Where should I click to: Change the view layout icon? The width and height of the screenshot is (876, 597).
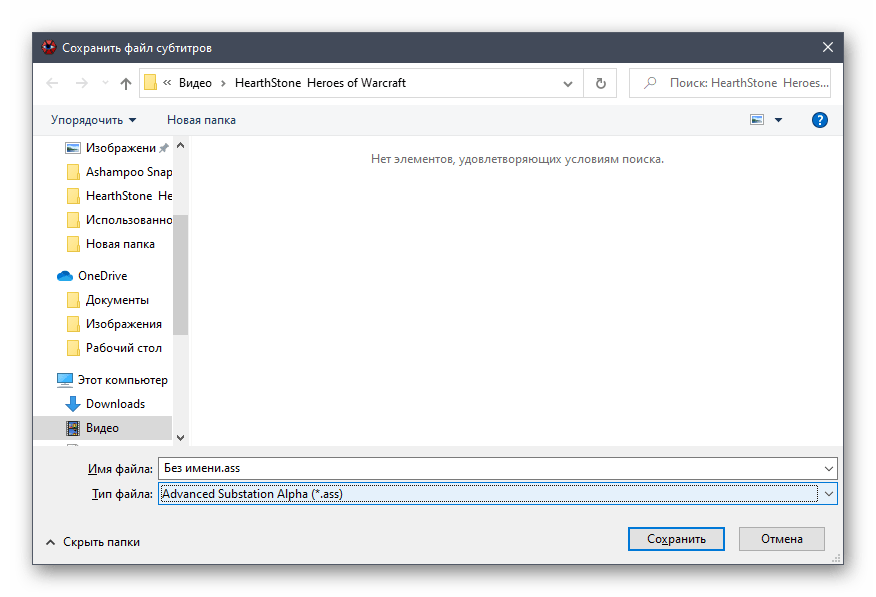point(756,120)
